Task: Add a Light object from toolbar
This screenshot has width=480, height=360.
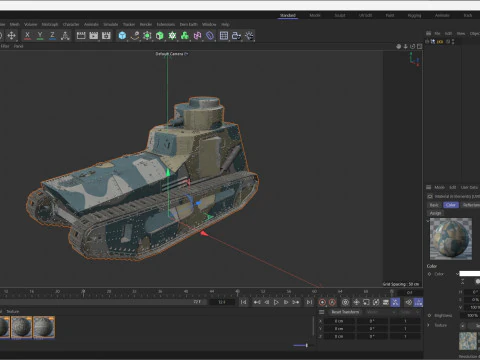Action: [249, 35]
